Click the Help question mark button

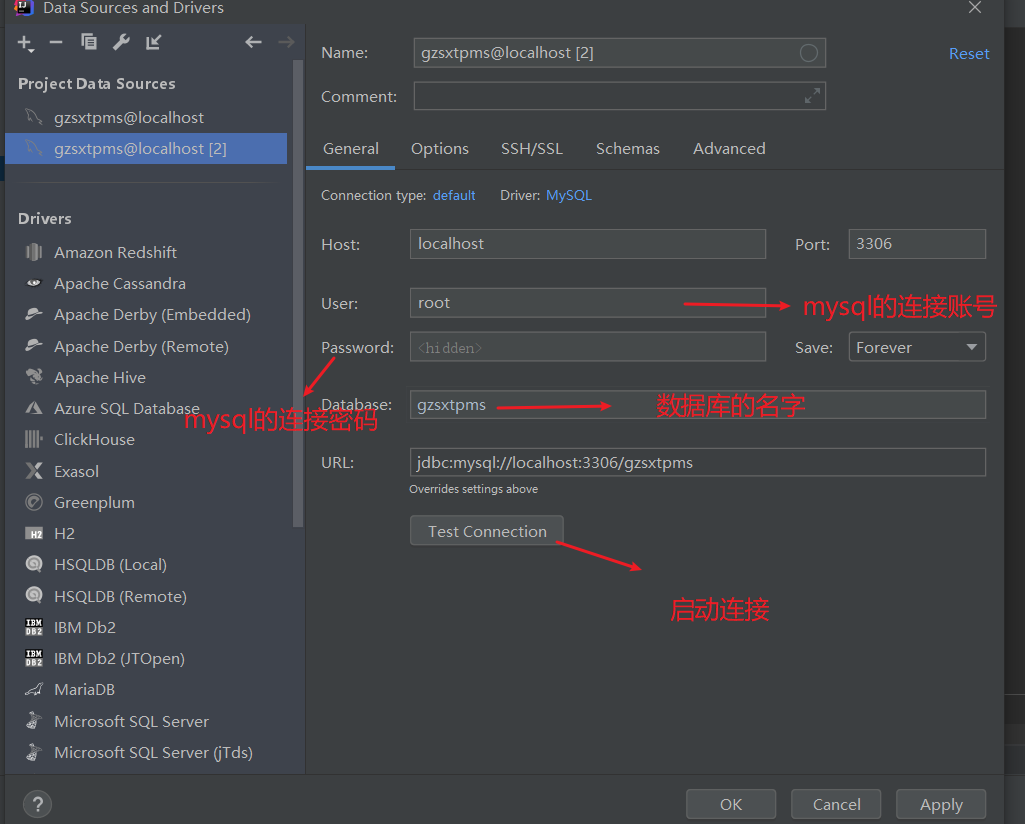pos(37,804)
